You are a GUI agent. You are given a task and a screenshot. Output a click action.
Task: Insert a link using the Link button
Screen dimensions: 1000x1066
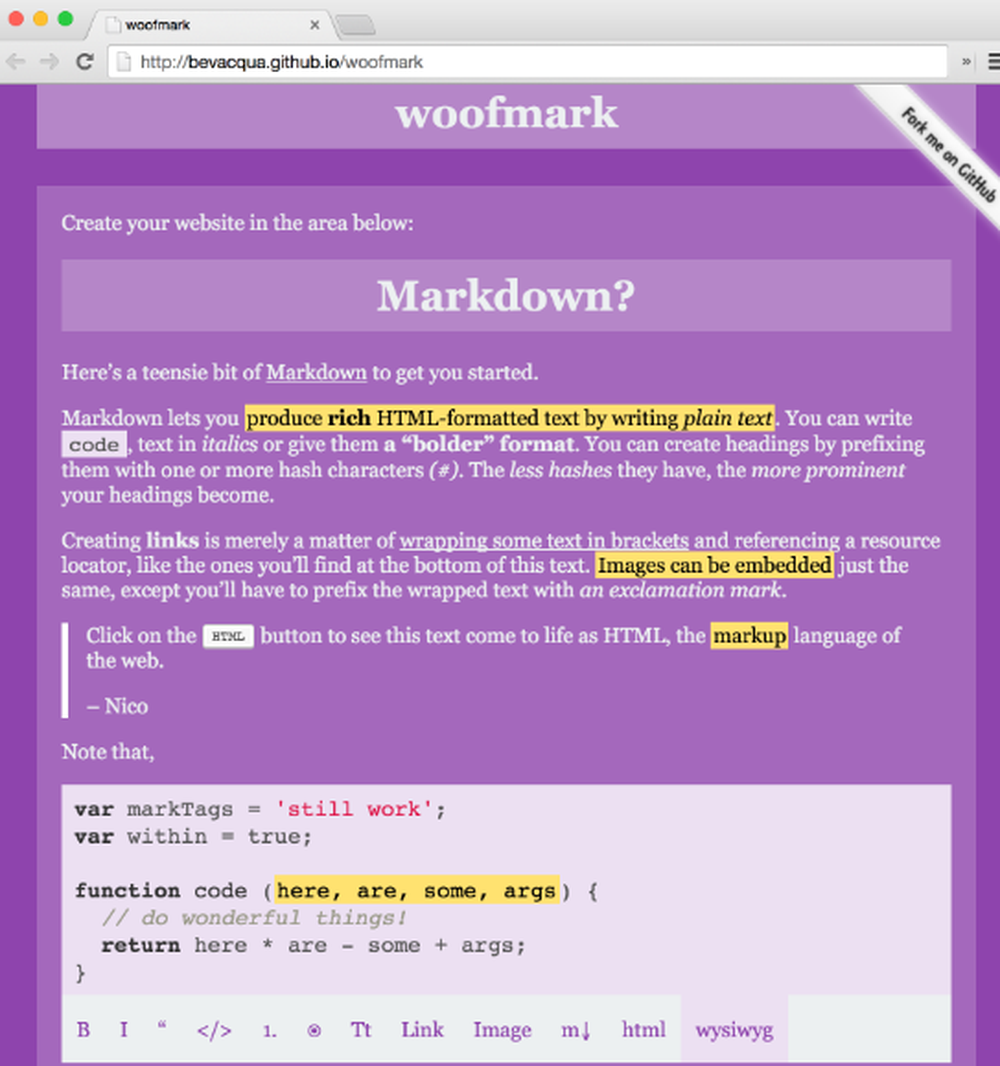[422, 1029]
